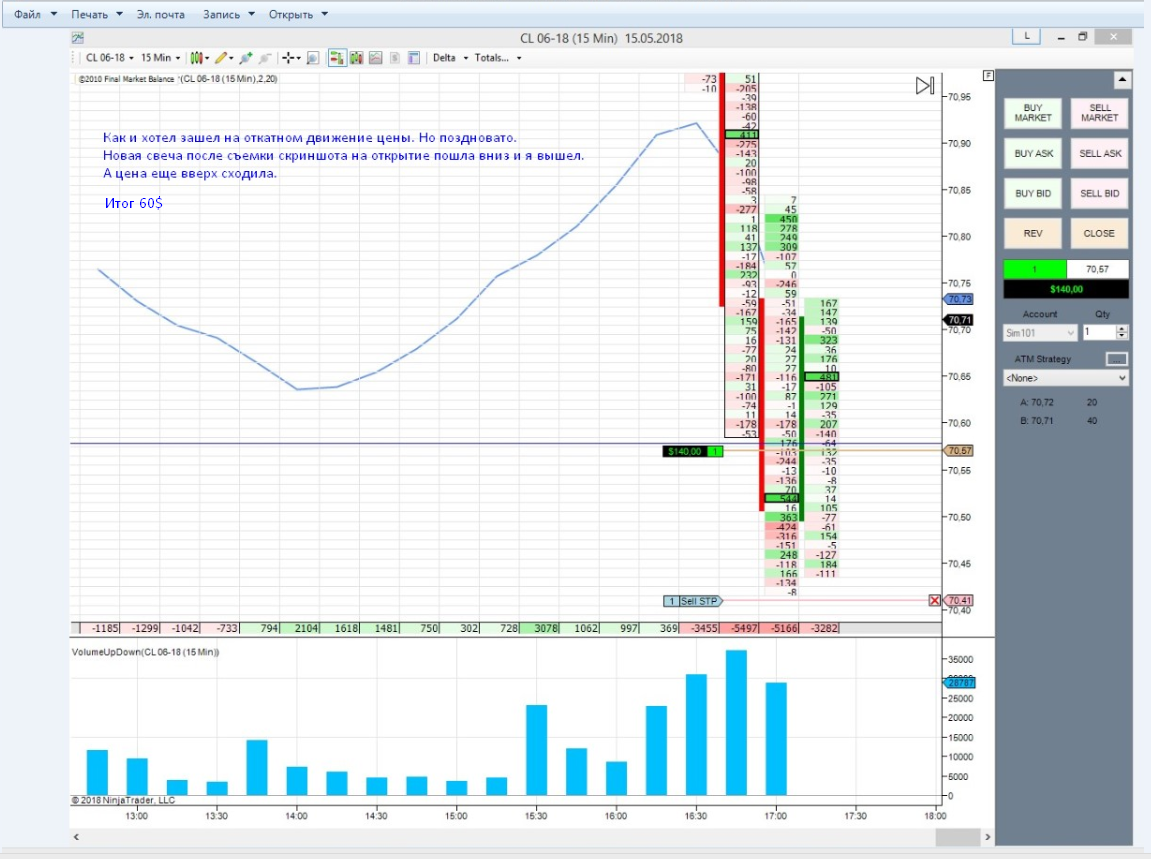This screenshot has width=1151, height=859.
Task: Click the horizontal scrollbar left arrow
Action: coord(76,837)
